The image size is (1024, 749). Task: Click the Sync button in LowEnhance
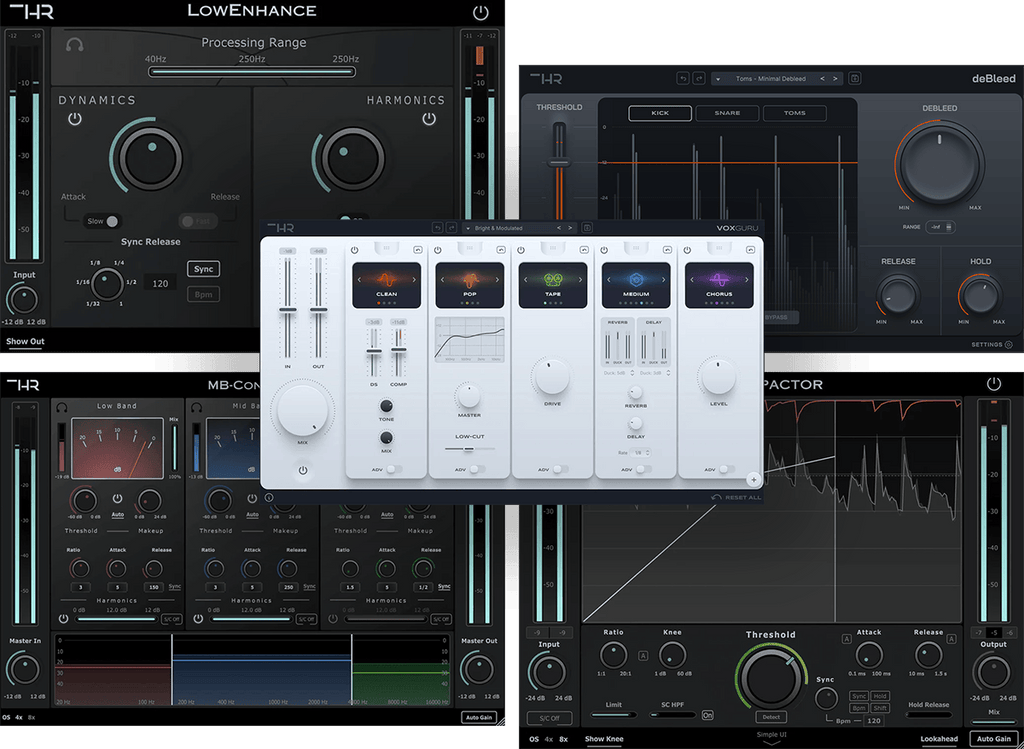pos(203,269)
